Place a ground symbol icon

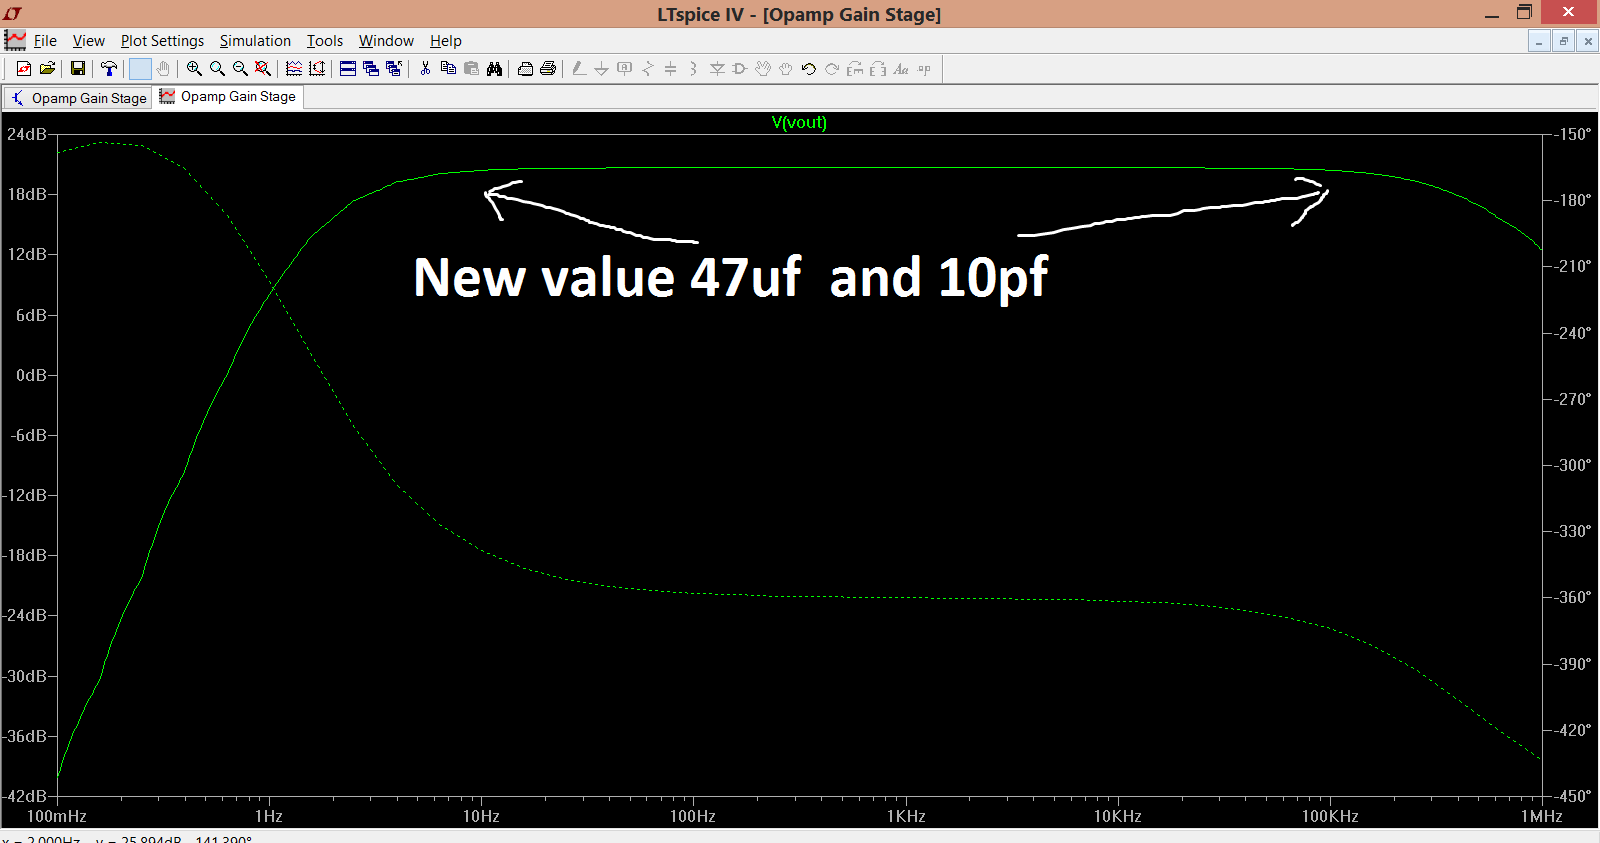point(601,68)
